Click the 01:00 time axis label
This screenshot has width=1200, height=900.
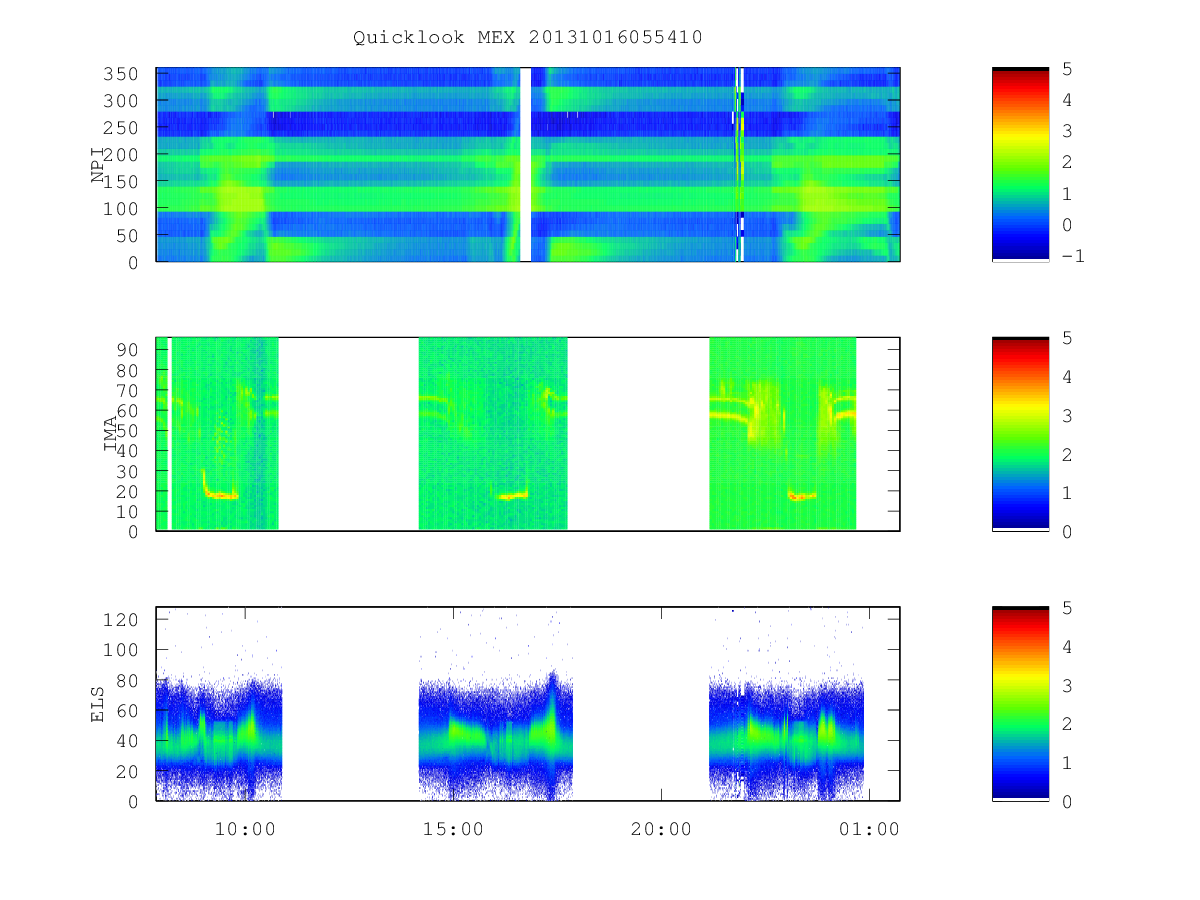click(869, 829)
